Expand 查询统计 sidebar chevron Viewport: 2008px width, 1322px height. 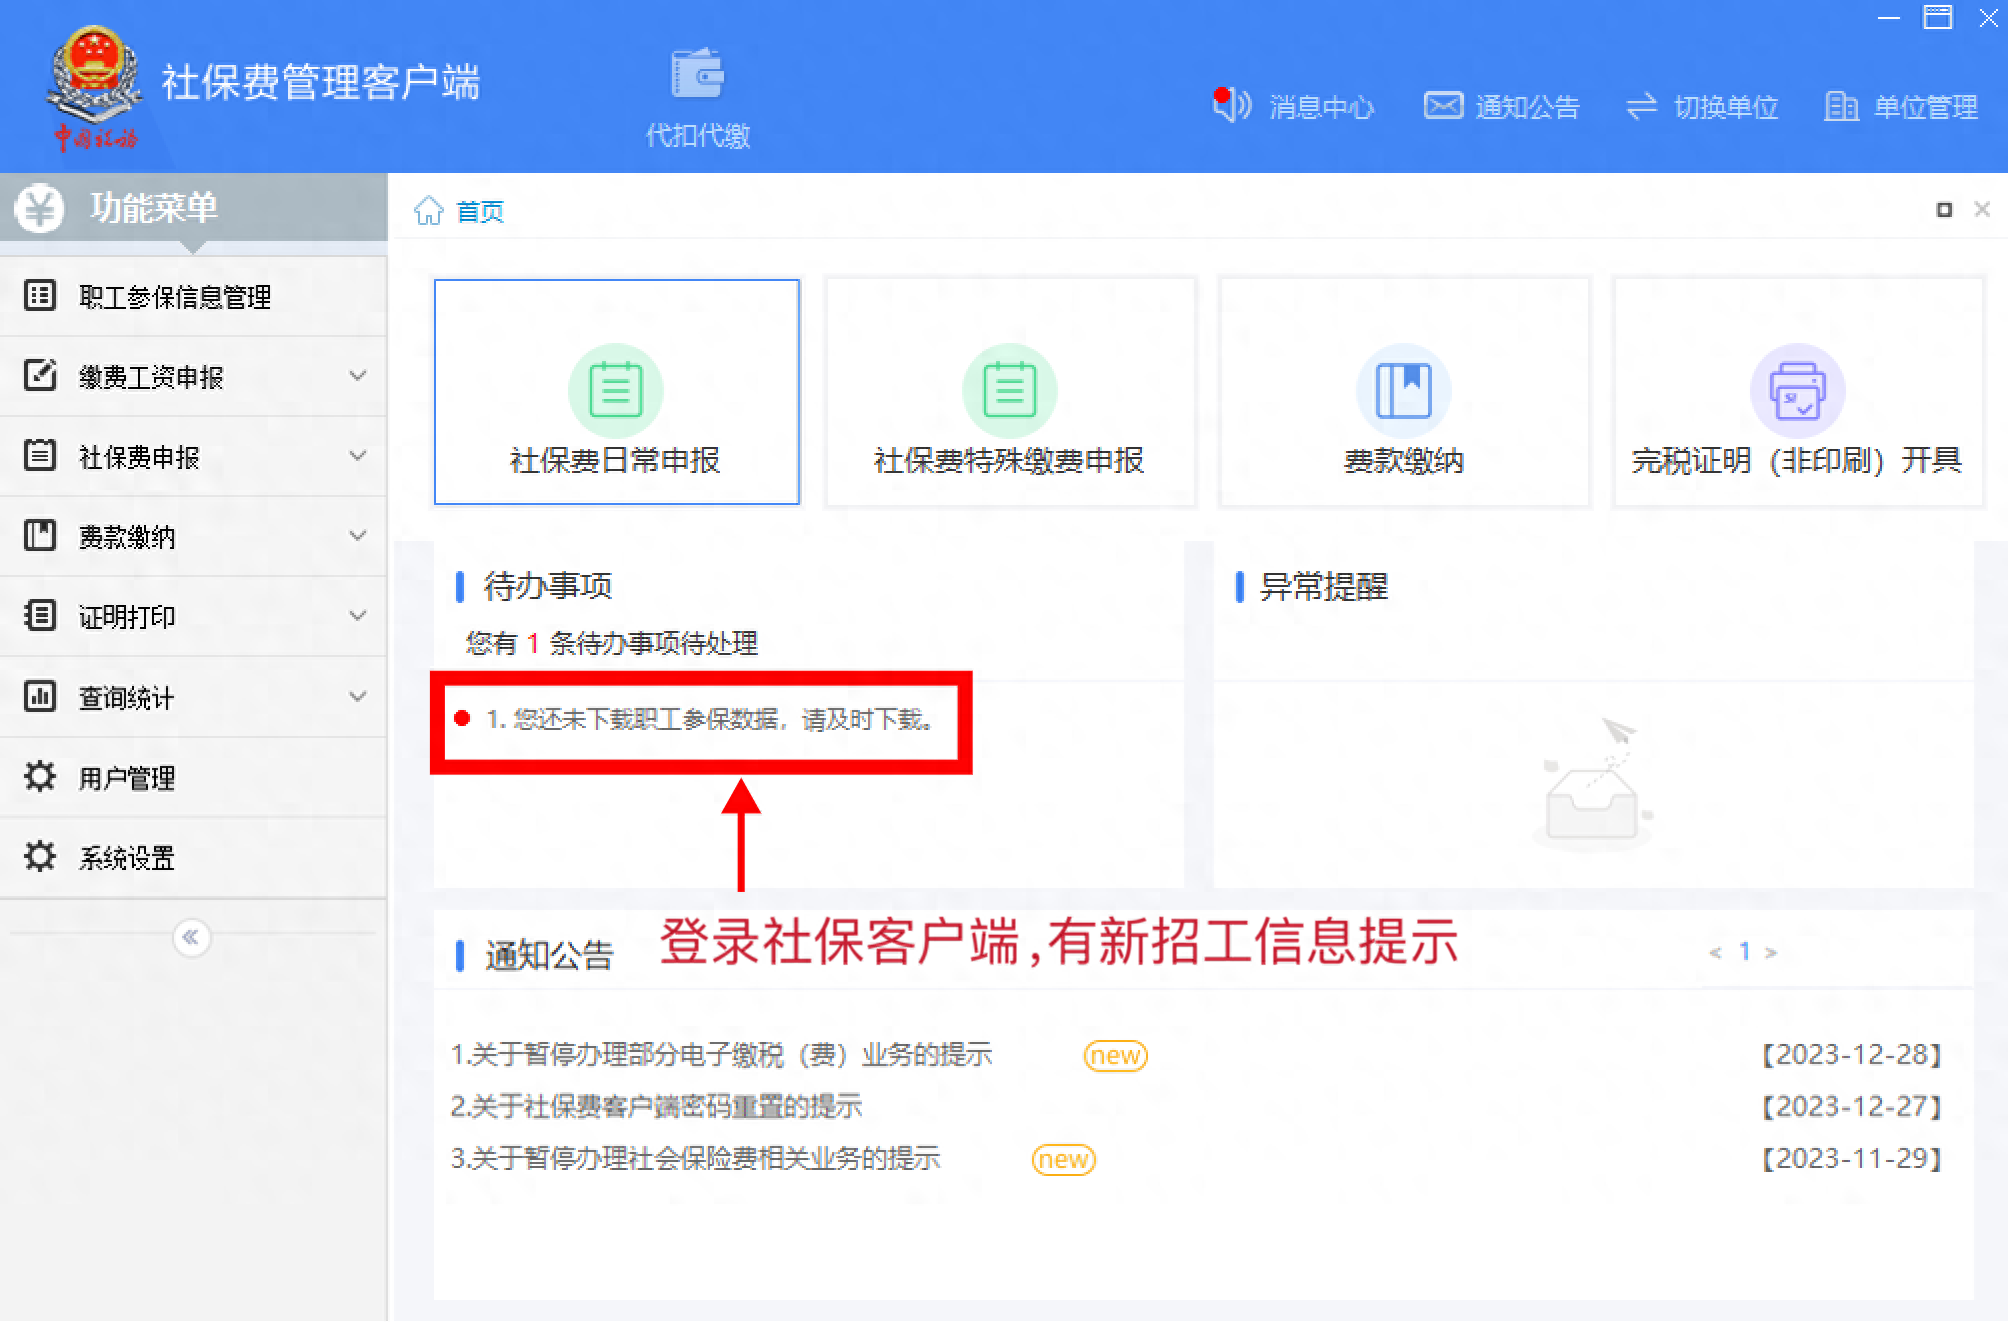tap(357, 696)
